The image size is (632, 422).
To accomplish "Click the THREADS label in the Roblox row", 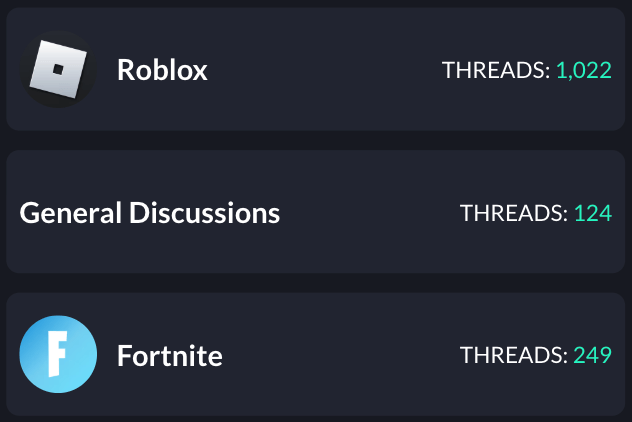I will tap(495, 70).
